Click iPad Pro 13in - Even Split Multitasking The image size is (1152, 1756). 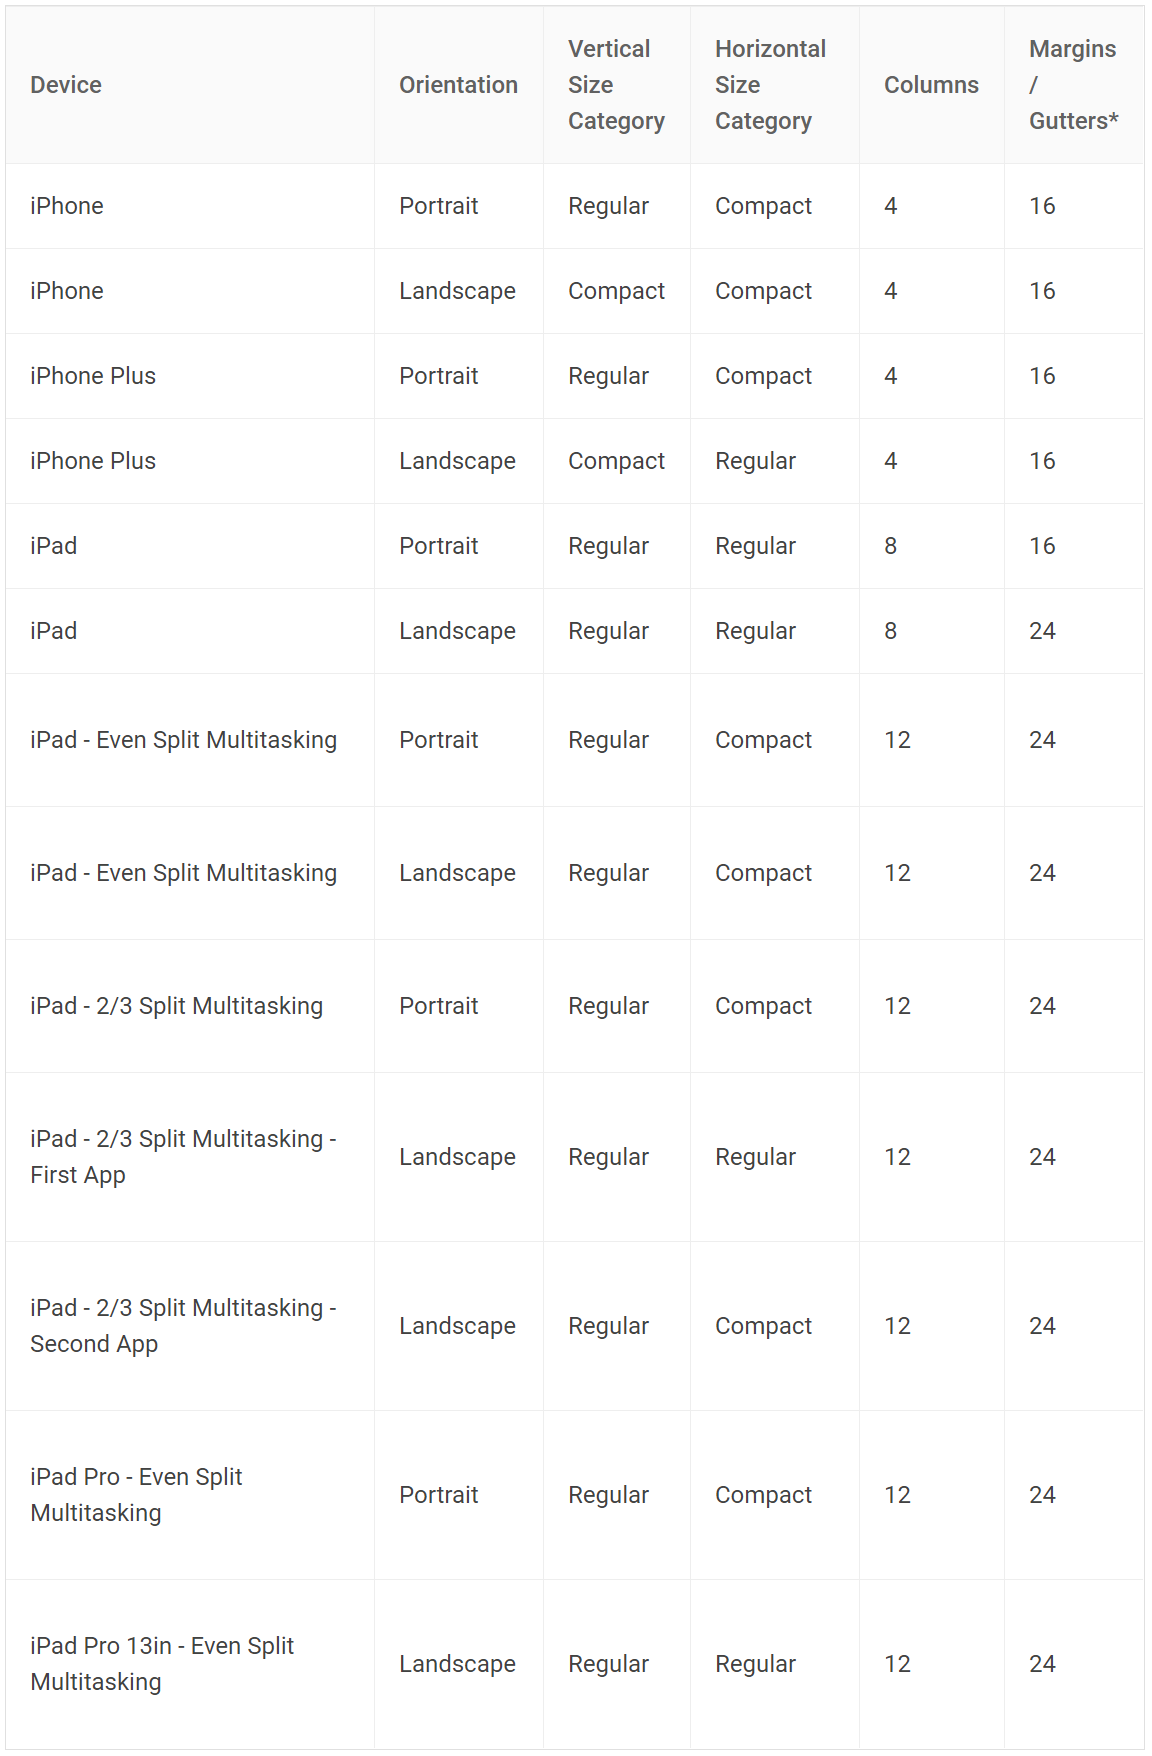coord(162,1664)
